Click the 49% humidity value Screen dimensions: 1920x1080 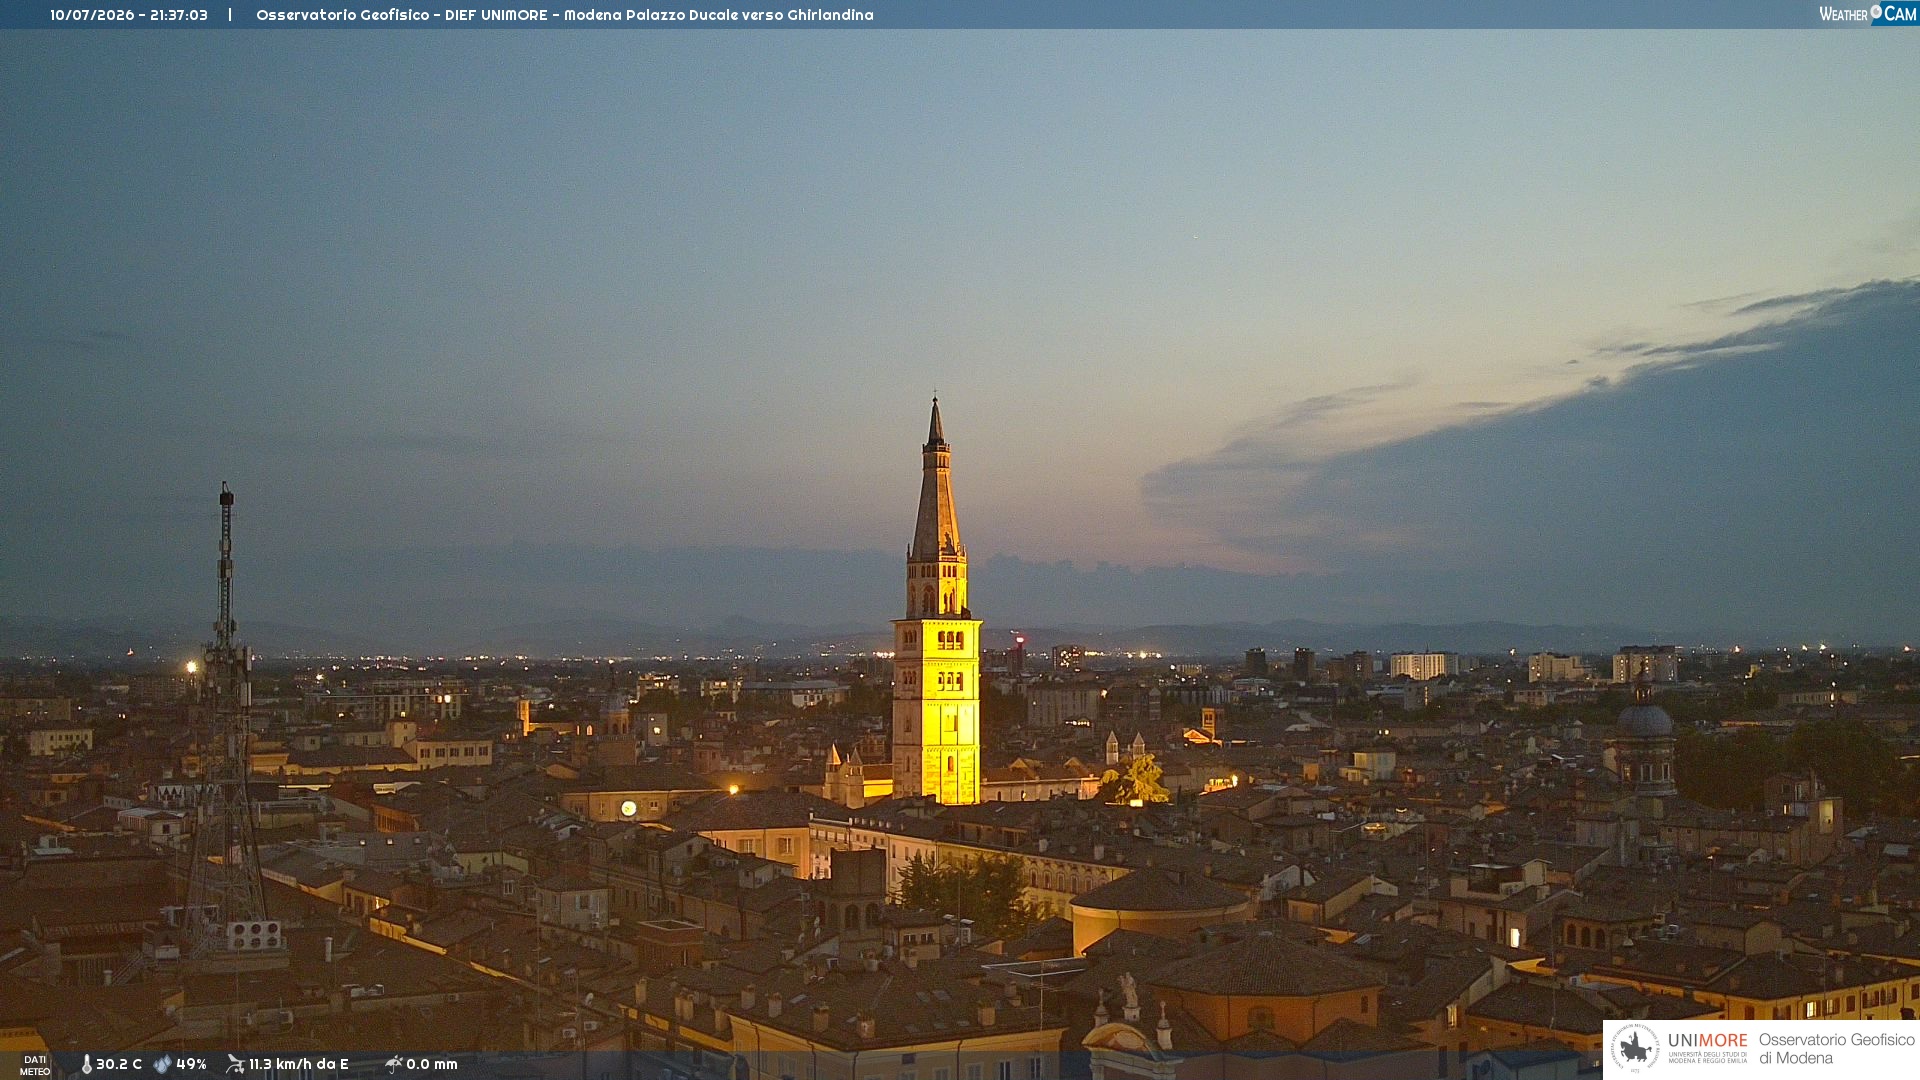click(x=191, y=1064)
